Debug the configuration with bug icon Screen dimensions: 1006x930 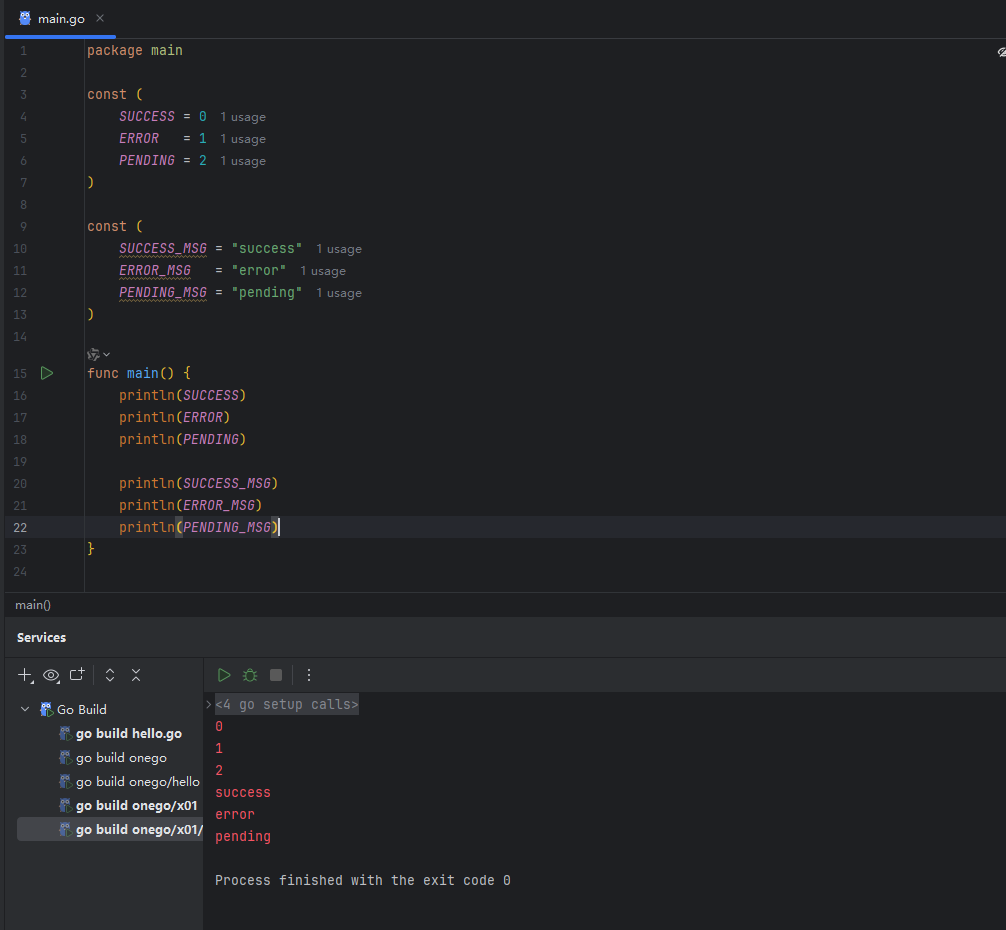pos(250,675)
